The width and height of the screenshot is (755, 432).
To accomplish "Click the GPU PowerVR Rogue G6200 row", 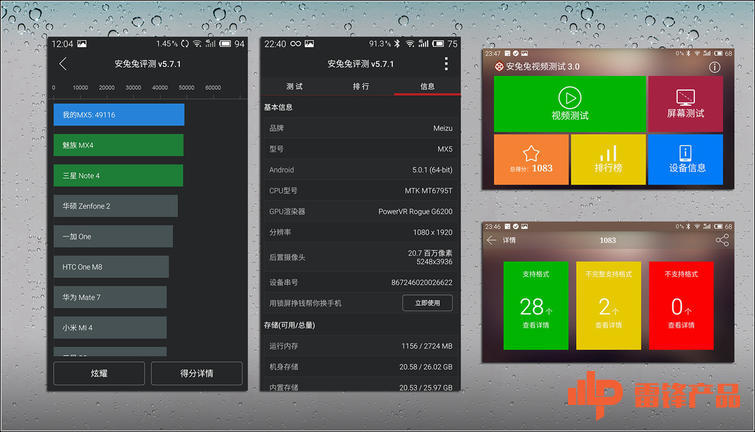I will point(360,211).
